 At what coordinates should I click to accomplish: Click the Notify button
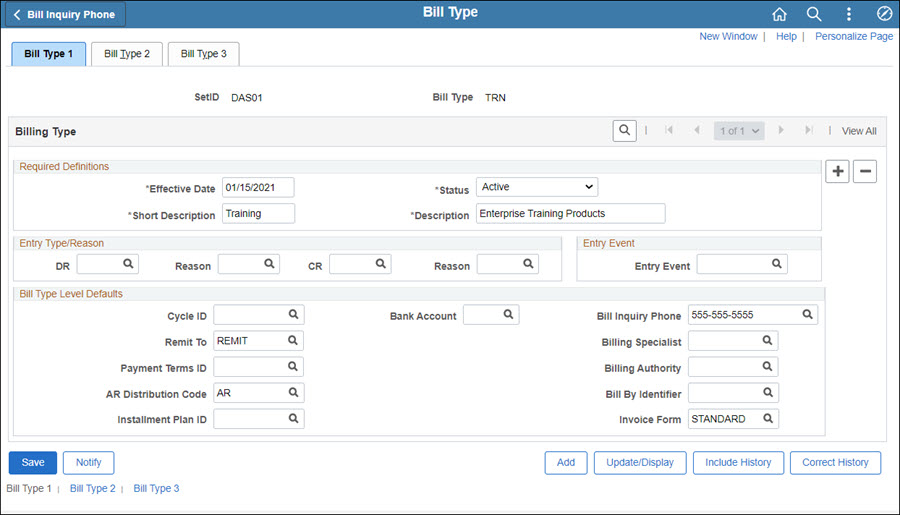point(88,463)
